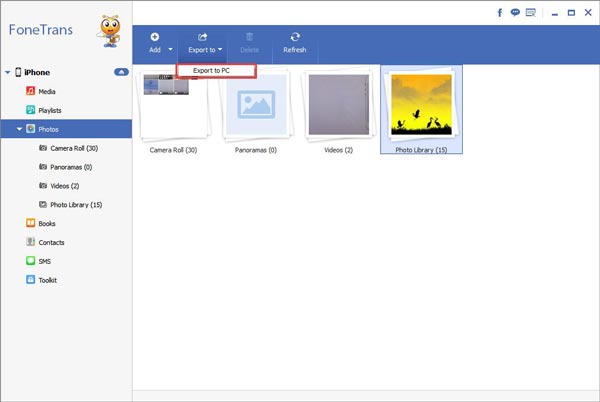Open the Add dropdown arrow
Image resolution: width=600 pixels, height=402 pixels.
point(170,49)
